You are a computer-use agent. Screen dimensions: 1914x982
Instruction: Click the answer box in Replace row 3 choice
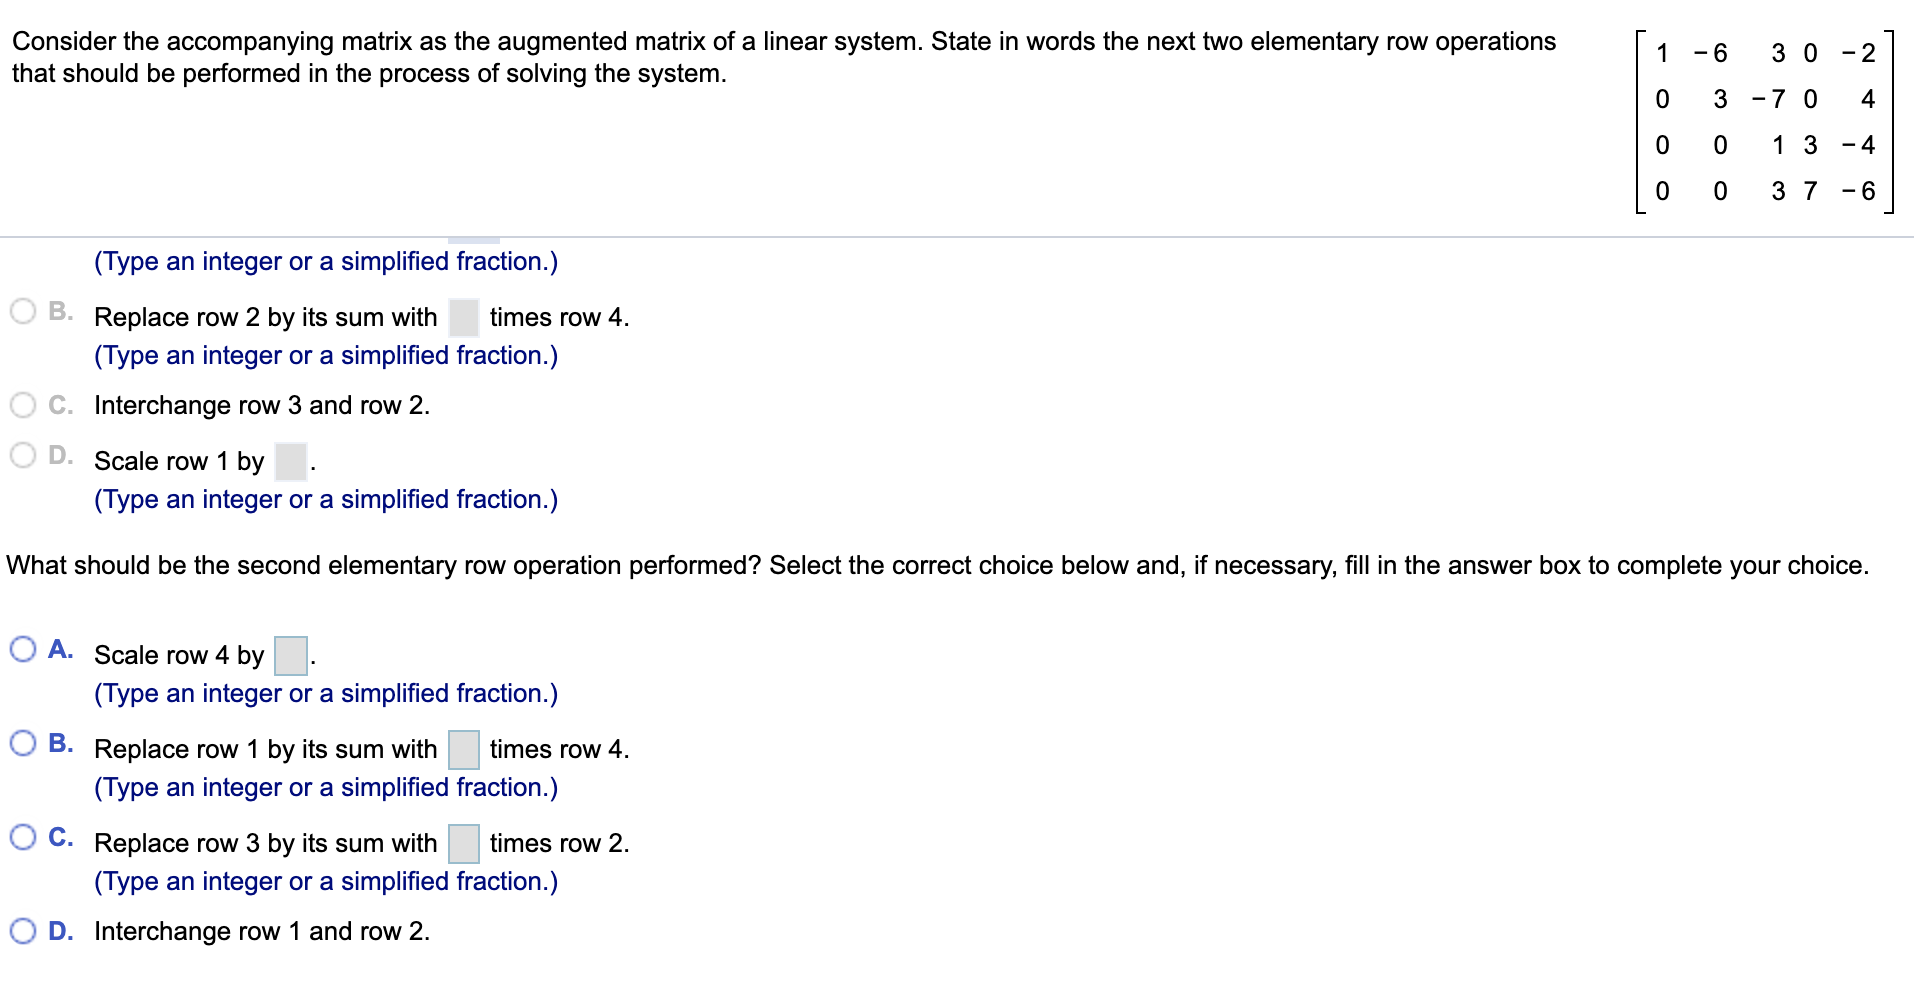click(463, 843)
